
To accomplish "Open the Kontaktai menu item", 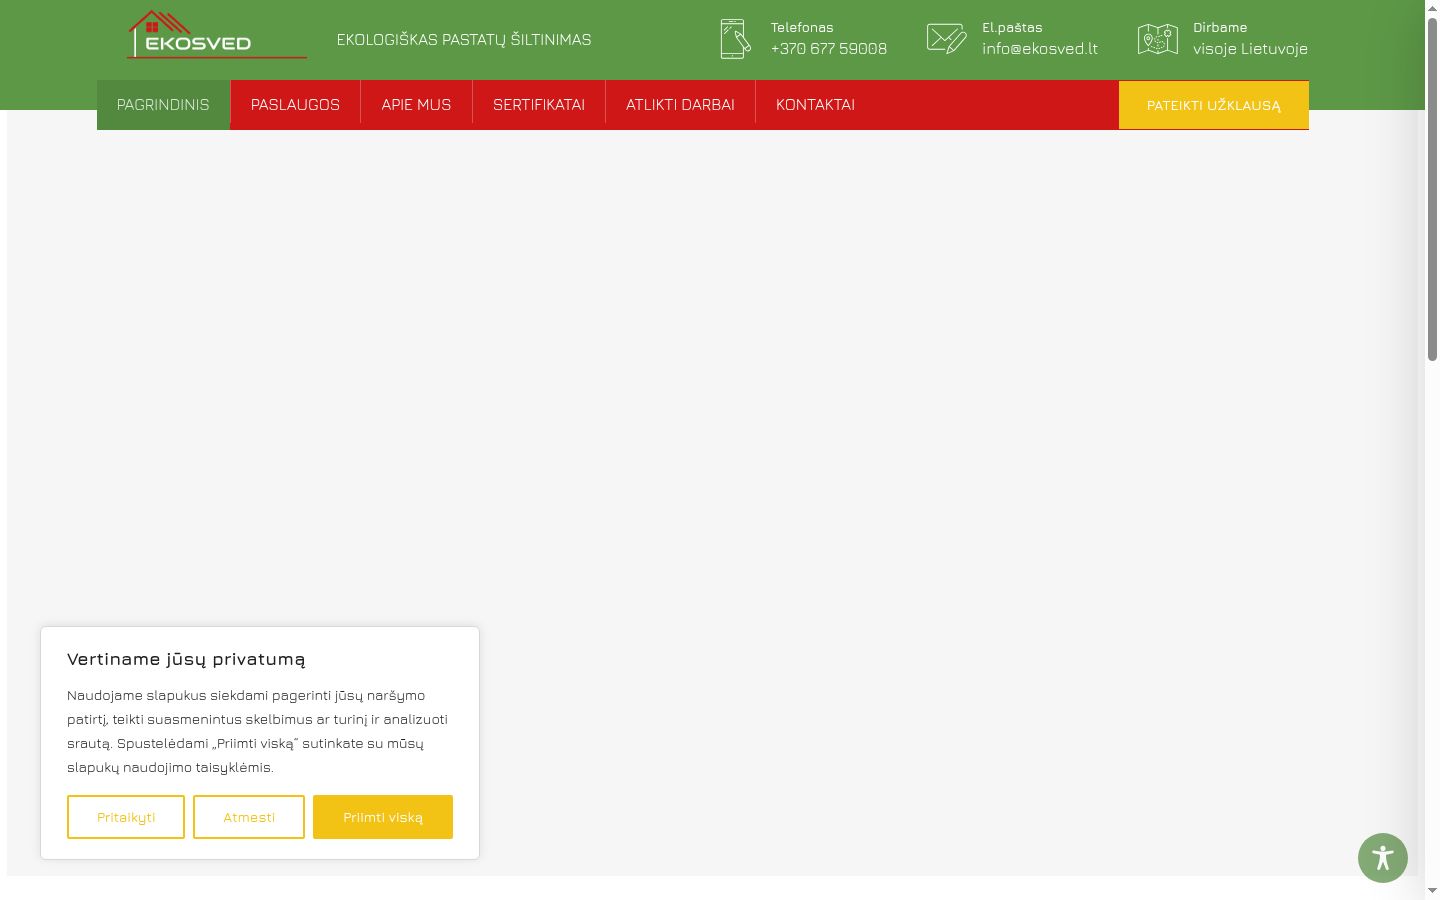I will pyautogui.click(x=815, y=105).
